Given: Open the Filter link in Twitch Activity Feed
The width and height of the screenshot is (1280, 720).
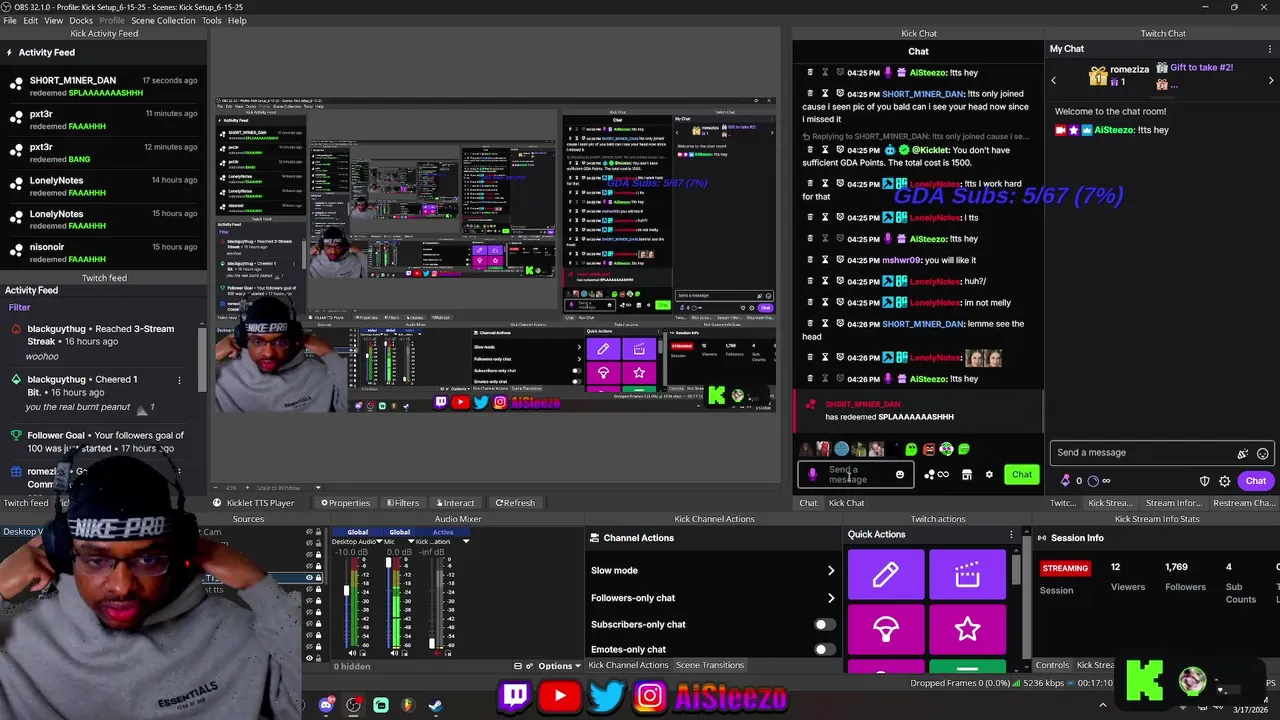Looking at the screenshot, I should tap(19, 308).
